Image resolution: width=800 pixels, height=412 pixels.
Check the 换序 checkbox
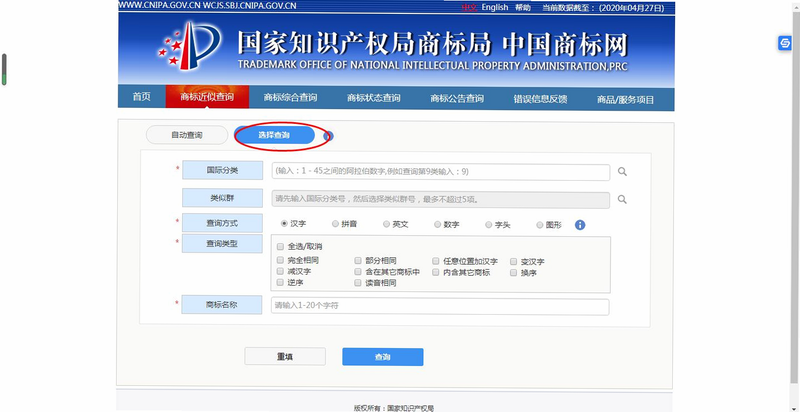[x=513, y=273]
